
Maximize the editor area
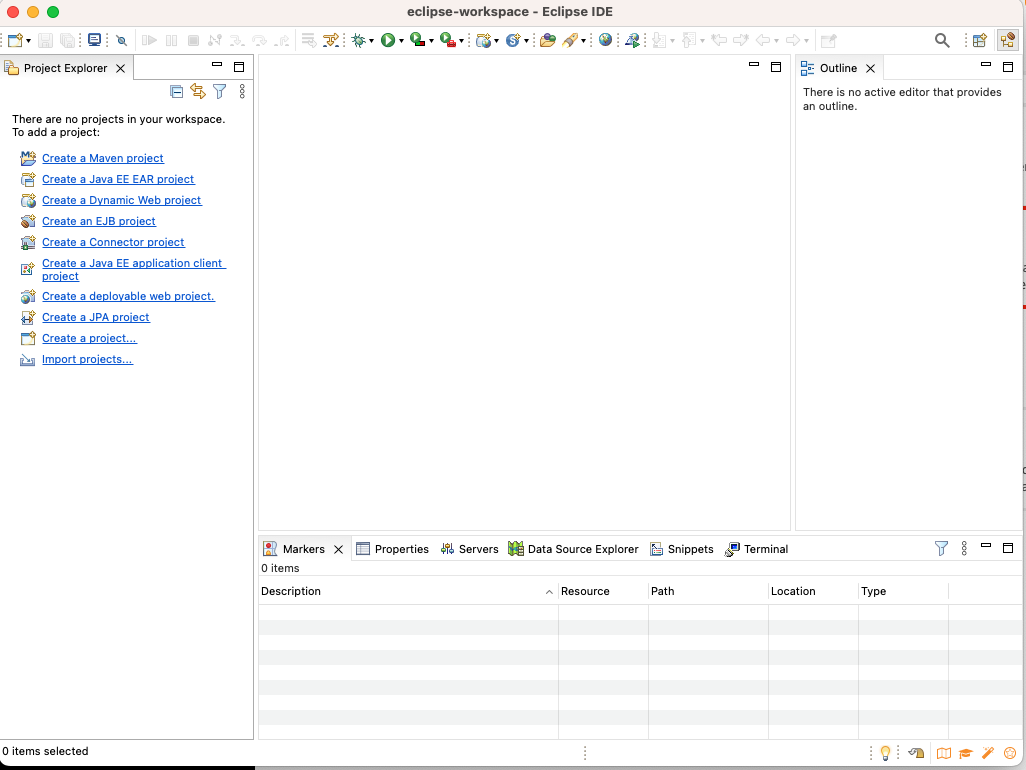(776, 67)
